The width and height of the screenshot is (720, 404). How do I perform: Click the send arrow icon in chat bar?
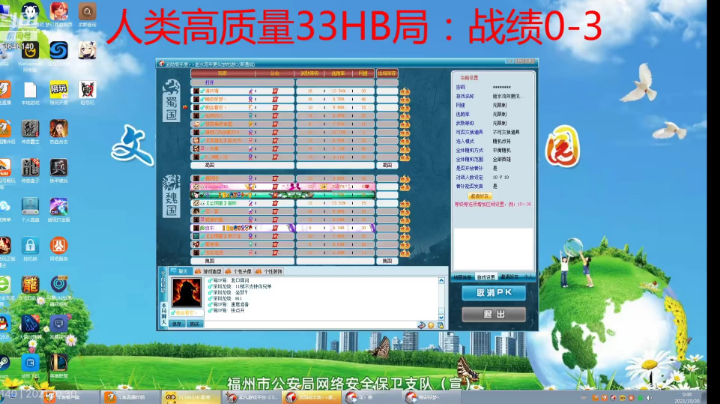(x=421, y=325)
